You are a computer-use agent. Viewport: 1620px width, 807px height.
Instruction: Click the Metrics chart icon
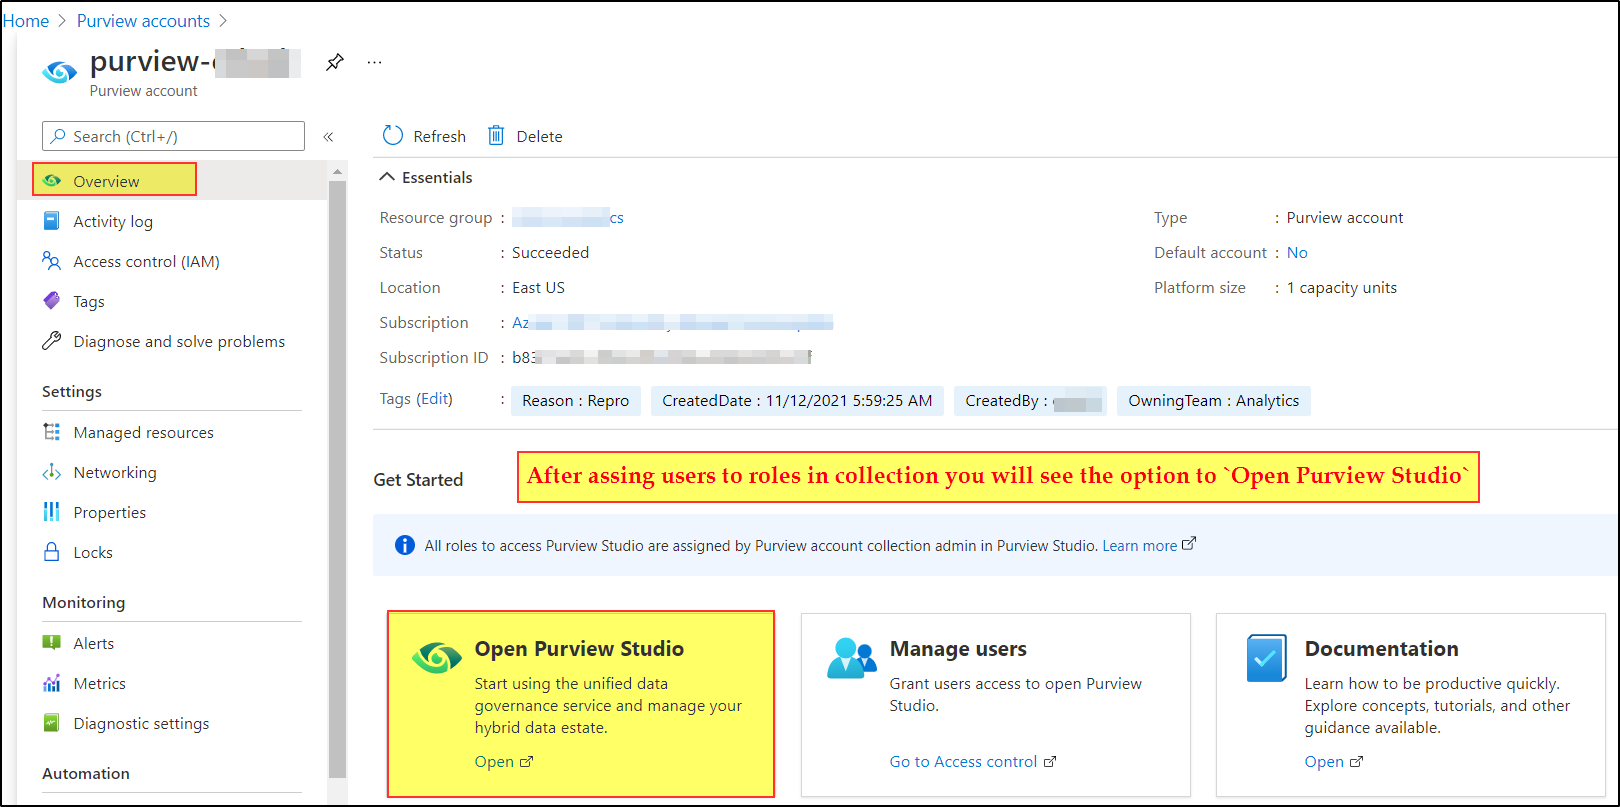click(52, 683)
